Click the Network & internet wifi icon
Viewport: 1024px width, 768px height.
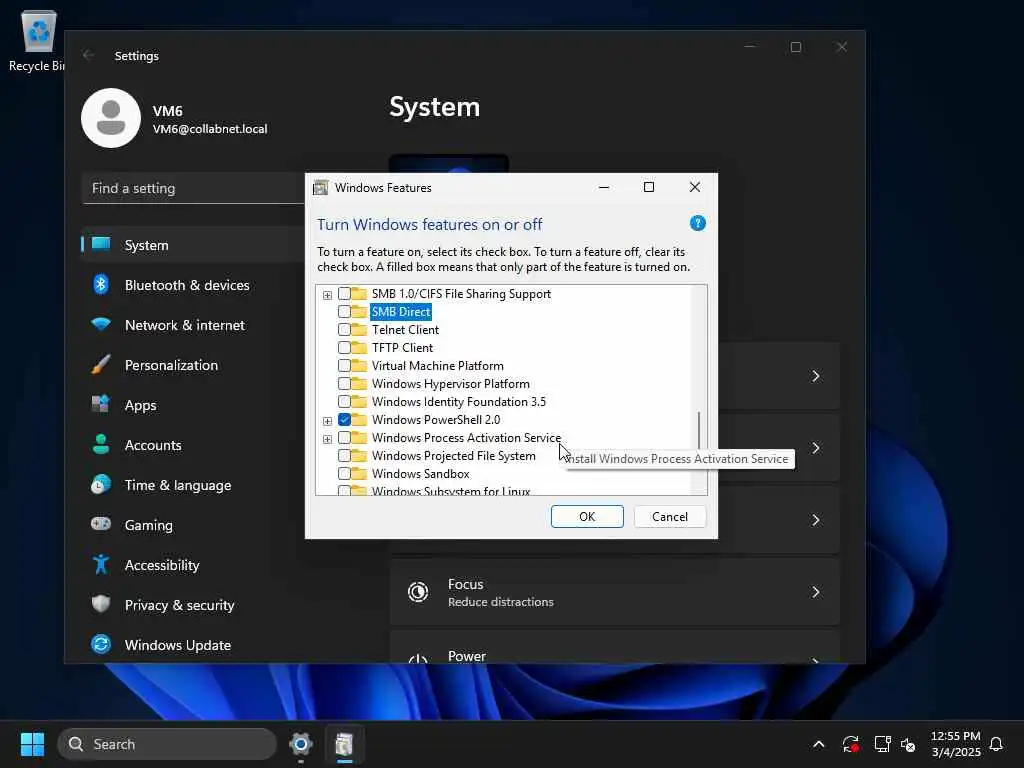(x=101, y=325)
